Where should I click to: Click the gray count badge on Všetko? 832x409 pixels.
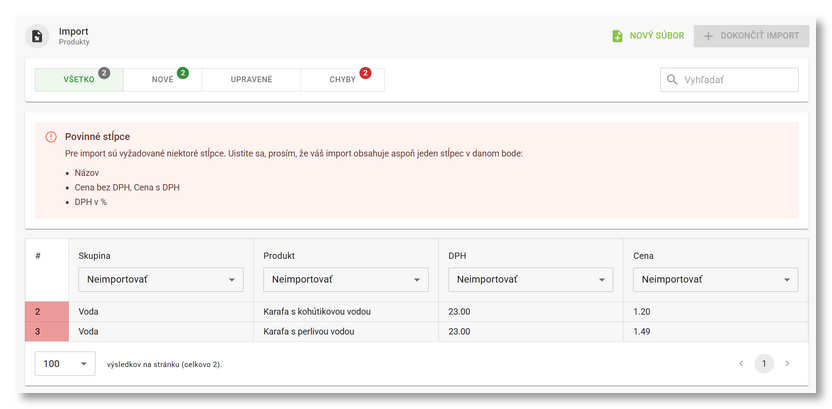[104, 73]
